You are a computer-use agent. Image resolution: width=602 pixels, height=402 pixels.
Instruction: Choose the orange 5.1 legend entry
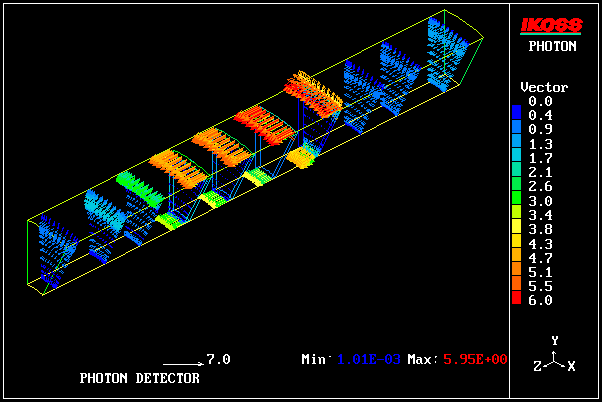point(540,271)
